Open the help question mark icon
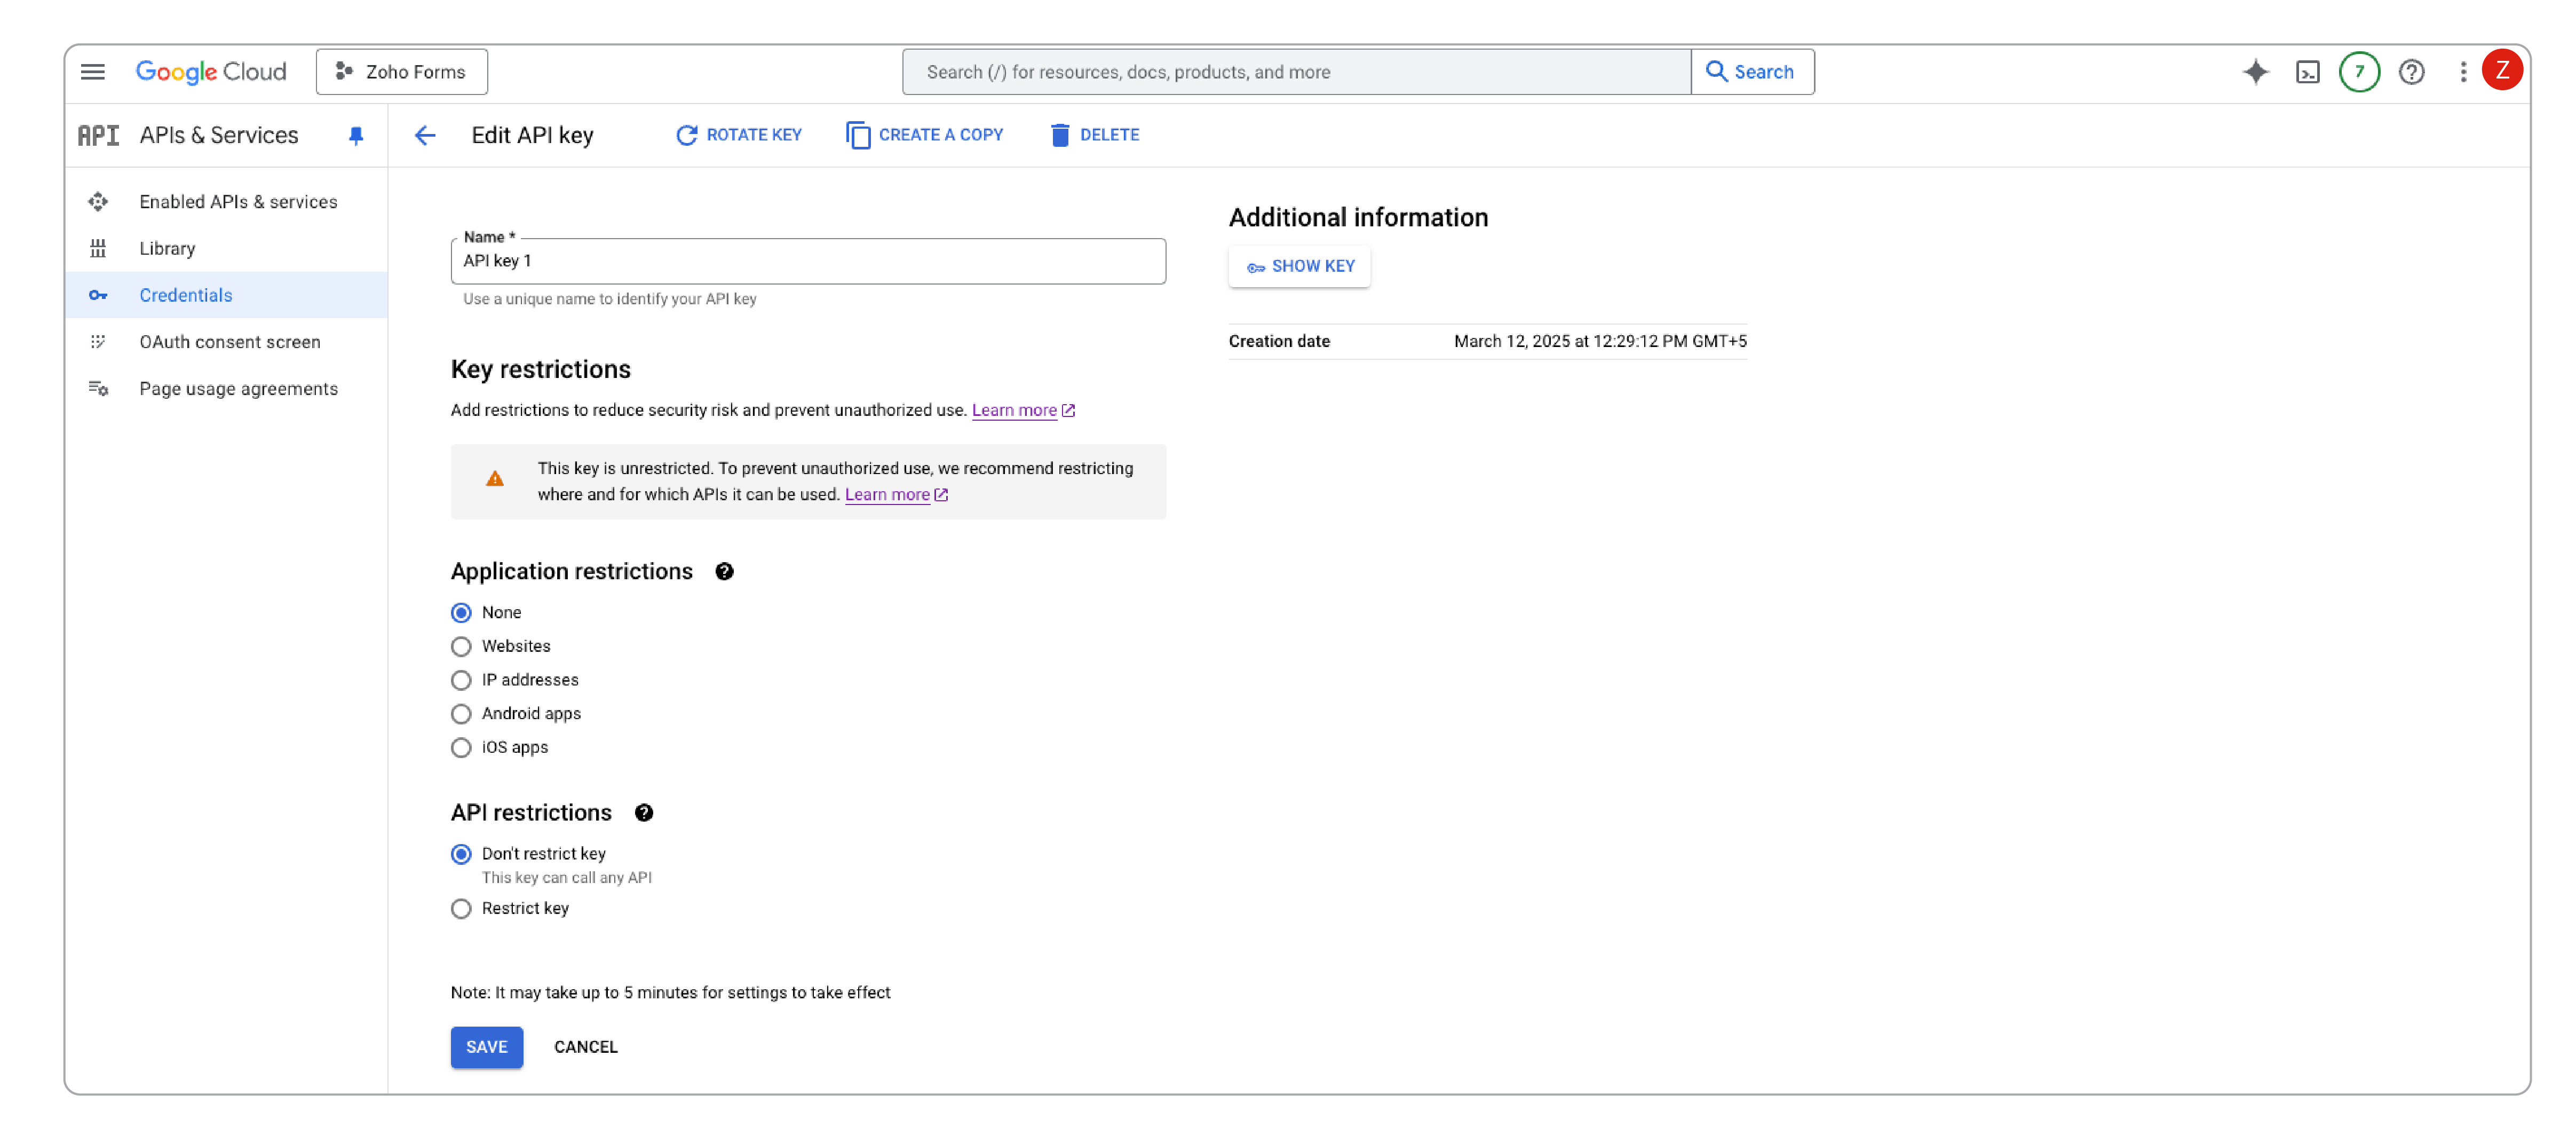The image size is (2576, 1135). pyautogui.click(x=2411, y=72)
